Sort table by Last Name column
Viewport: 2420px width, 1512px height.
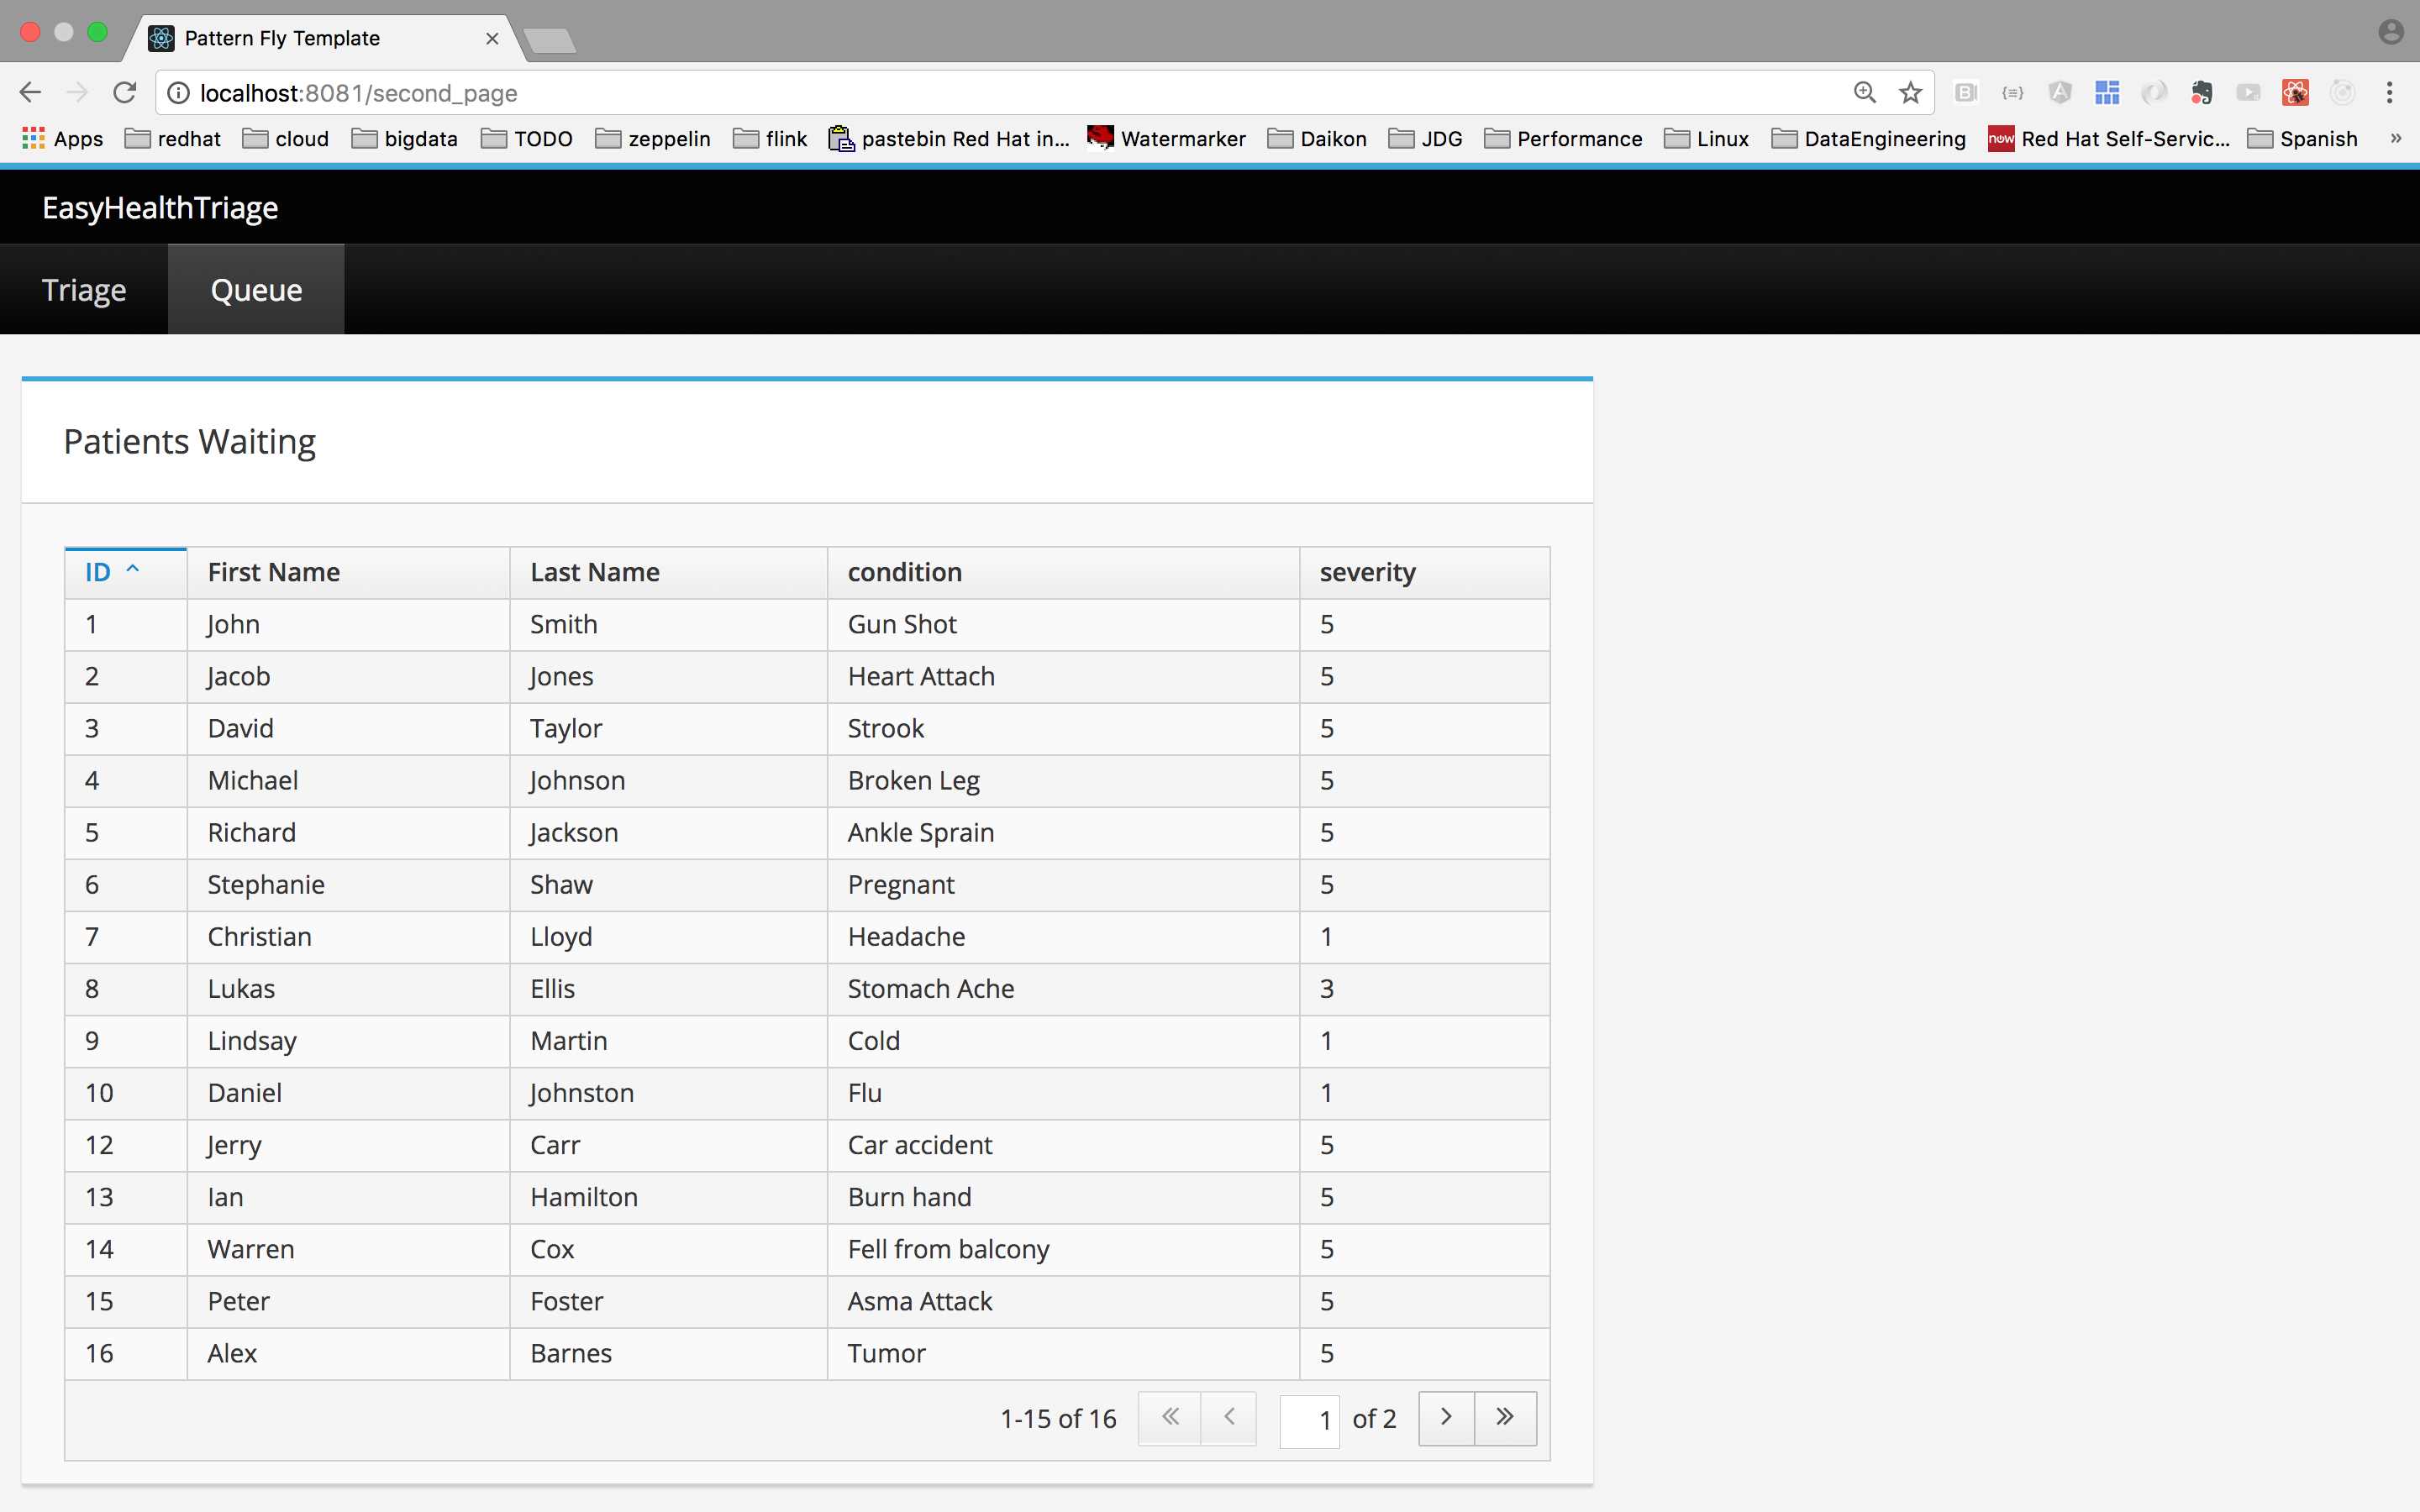tap(595, 572)
